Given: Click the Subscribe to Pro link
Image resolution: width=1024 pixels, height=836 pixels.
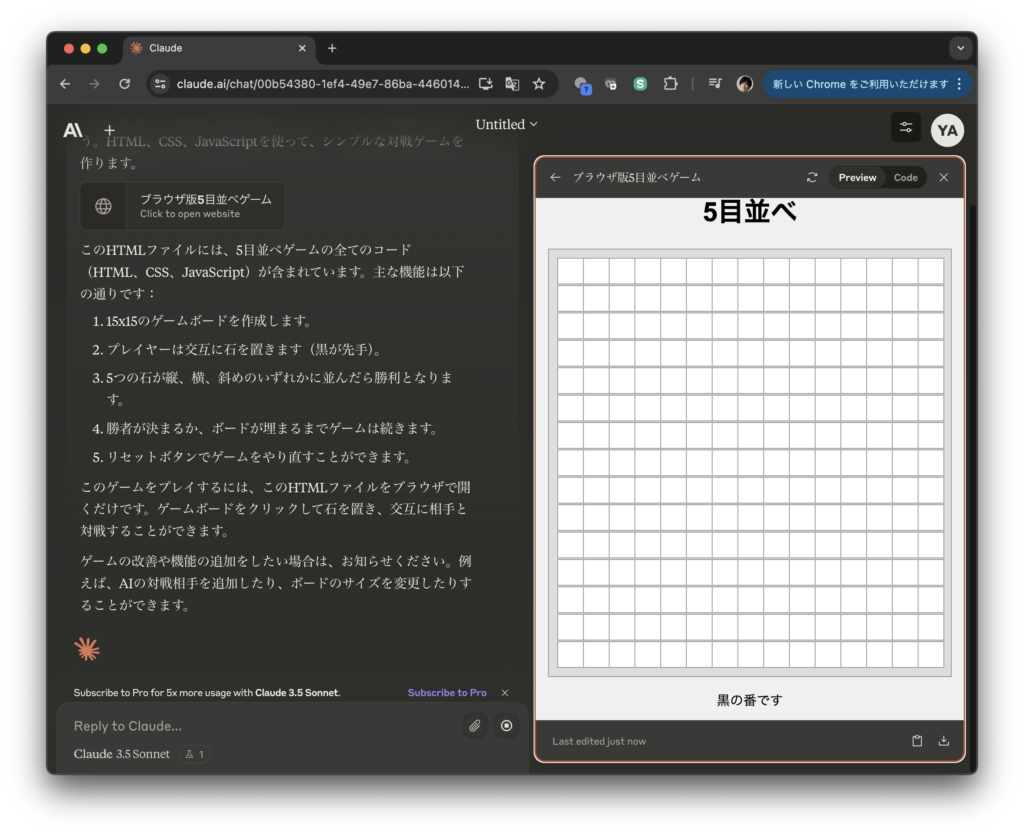Looking at the screenshot, I should coord(447,692).
